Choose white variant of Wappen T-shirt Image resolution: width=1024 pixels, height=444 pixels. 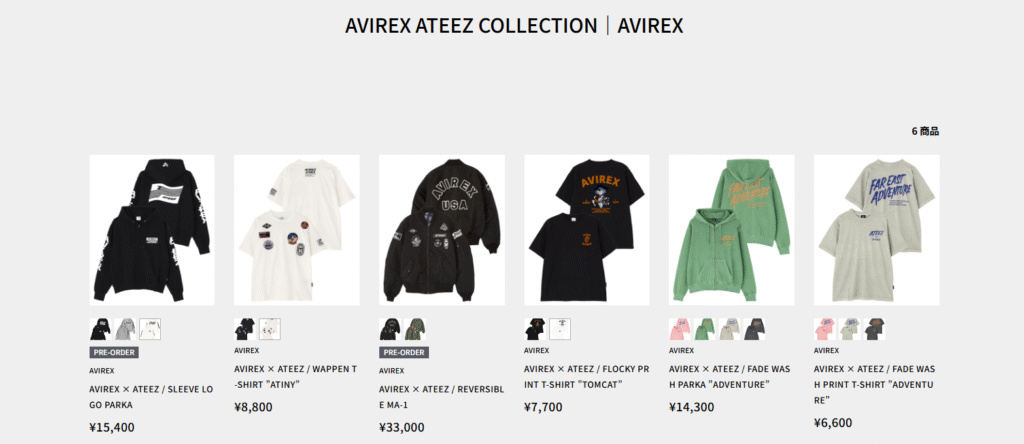270,329
